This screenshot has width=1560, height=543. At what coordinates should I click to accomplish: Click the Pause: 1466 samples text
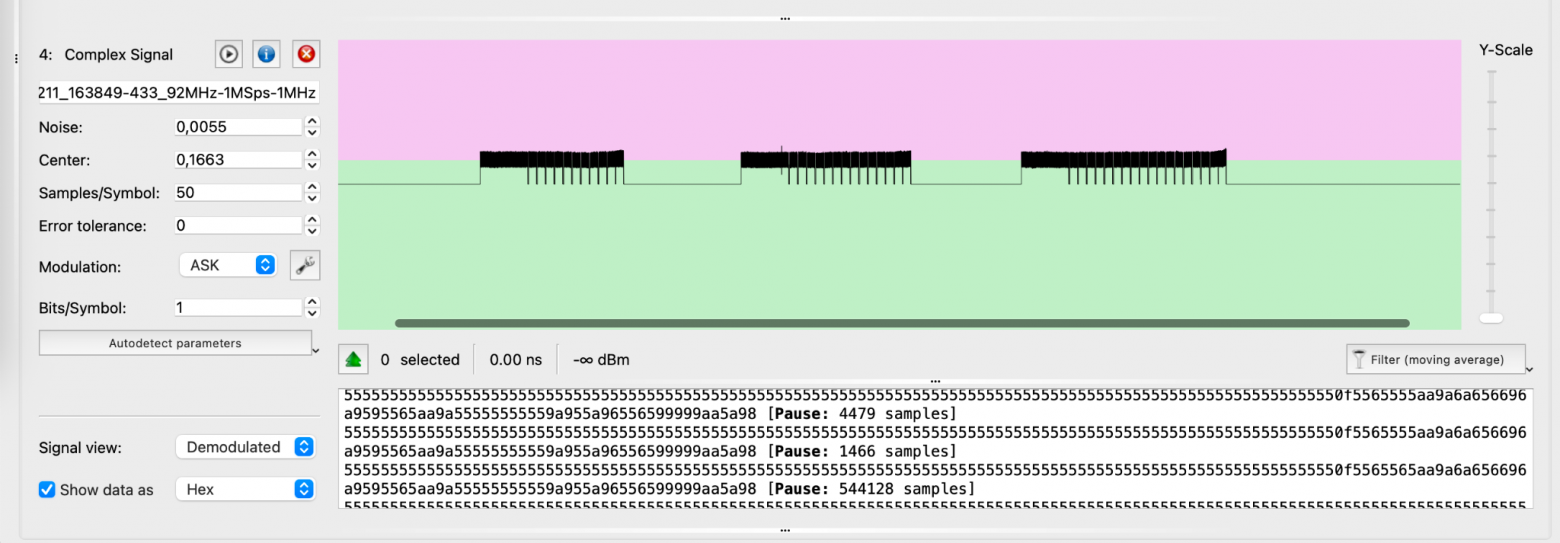click(x=862, y=452)
